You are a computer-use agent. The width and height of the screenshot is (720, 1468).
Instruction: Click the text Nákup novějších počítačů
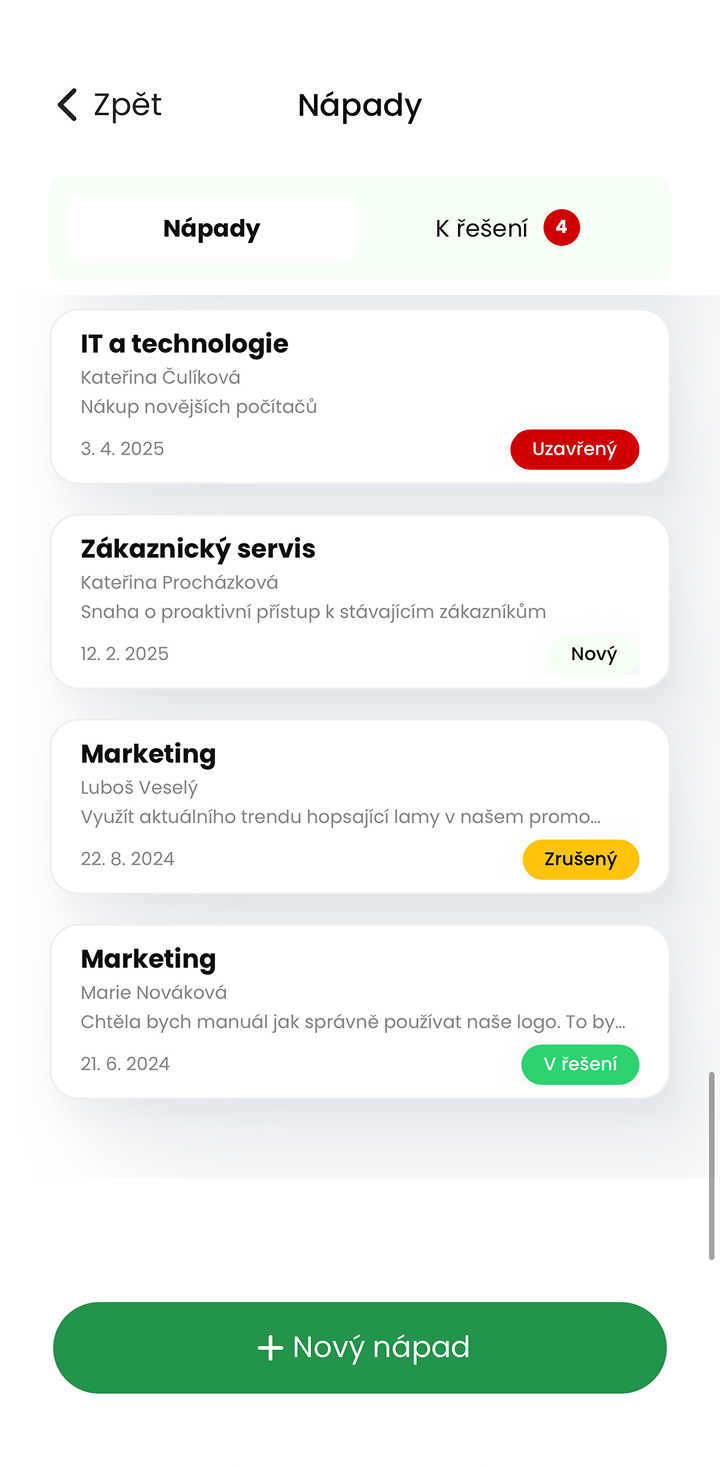tap(199, 407)
